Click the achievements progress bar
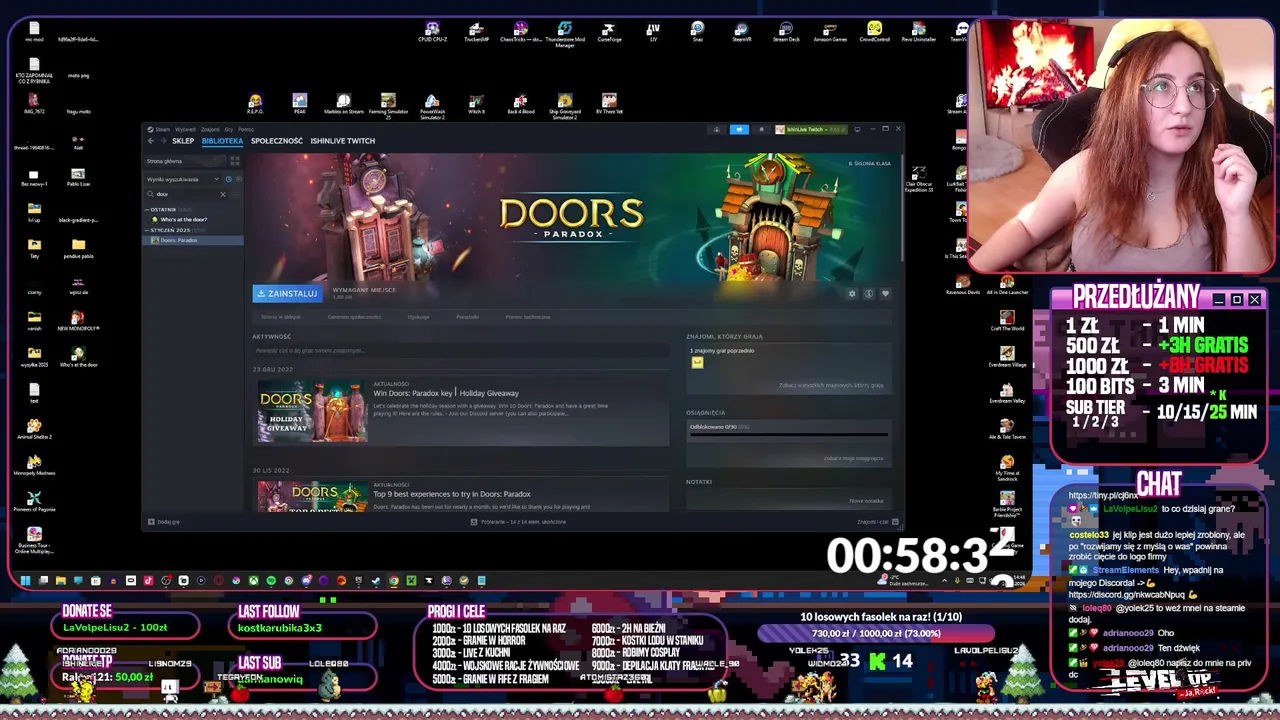The width and height of the screenshot is (1280, 720). (x=788, y=435)
